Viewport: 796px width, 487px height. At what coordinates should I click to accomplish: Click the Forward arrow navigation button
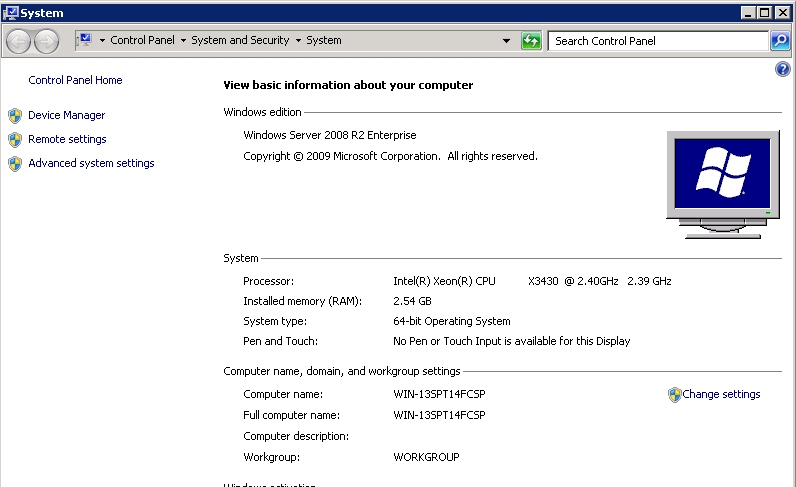coord(47,41)
